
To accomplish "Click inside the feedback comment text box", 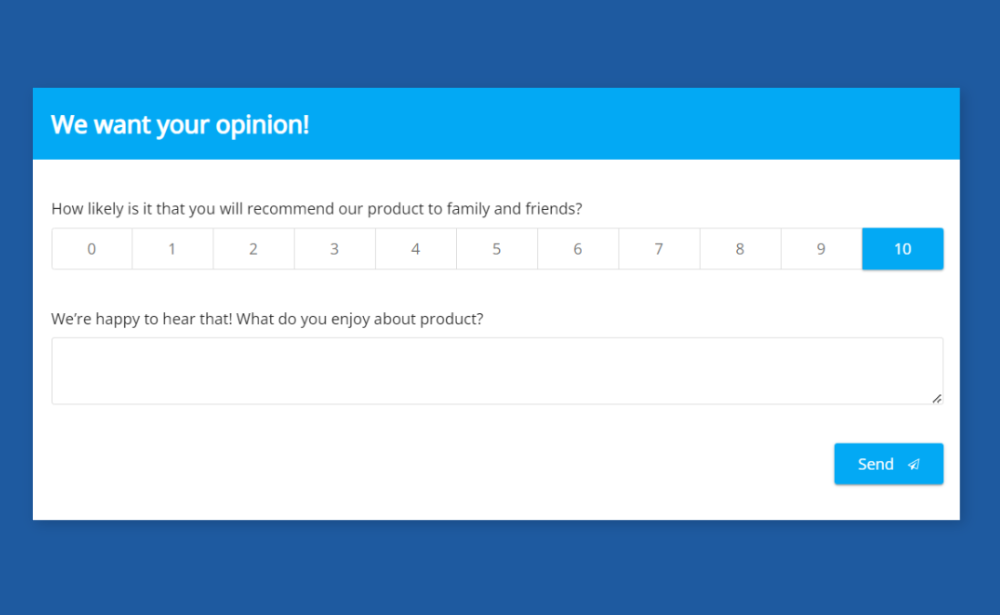I will point(497,370).
